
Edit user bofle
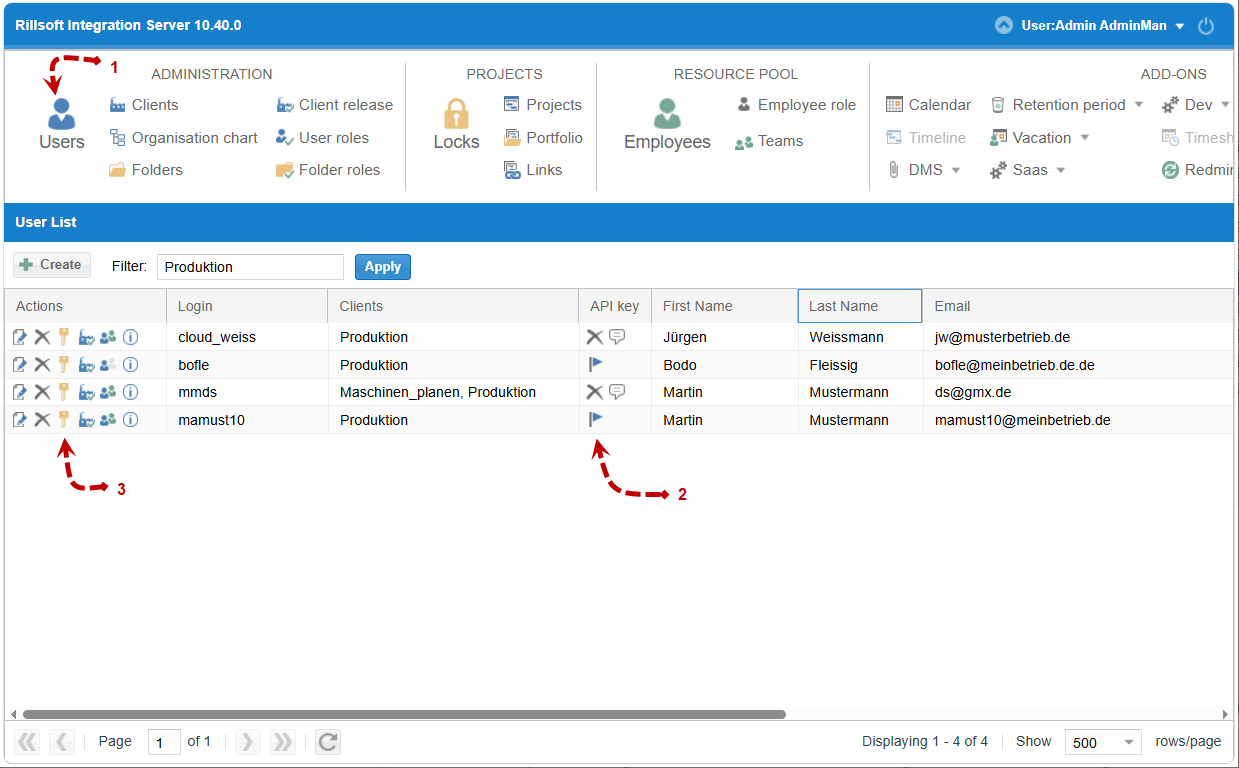(20, 365)
